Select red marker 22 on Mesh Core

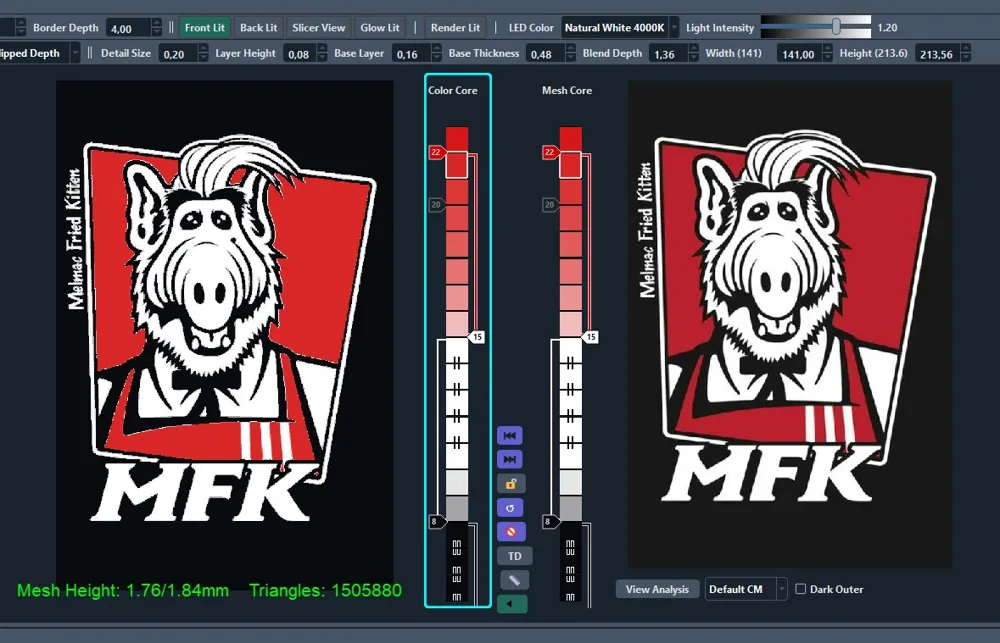coord(550,152)
